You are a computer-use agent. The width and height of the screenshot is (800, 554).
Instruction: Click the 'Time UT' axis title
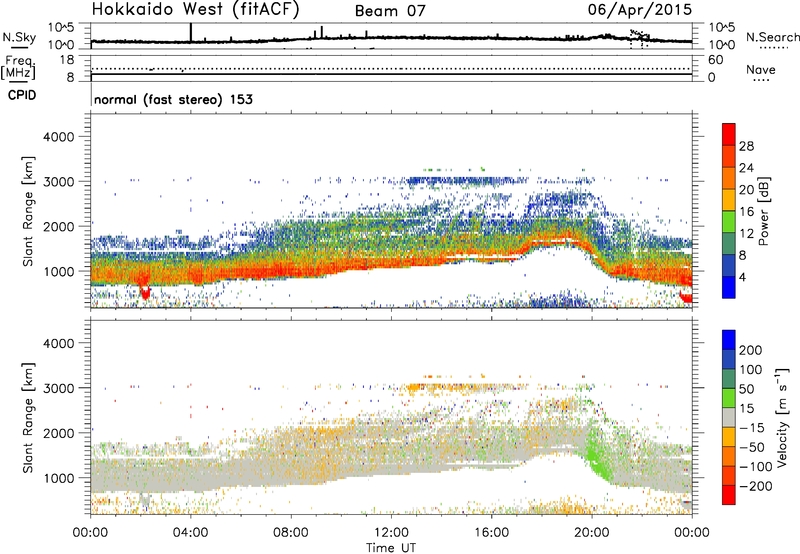[391, 548]
